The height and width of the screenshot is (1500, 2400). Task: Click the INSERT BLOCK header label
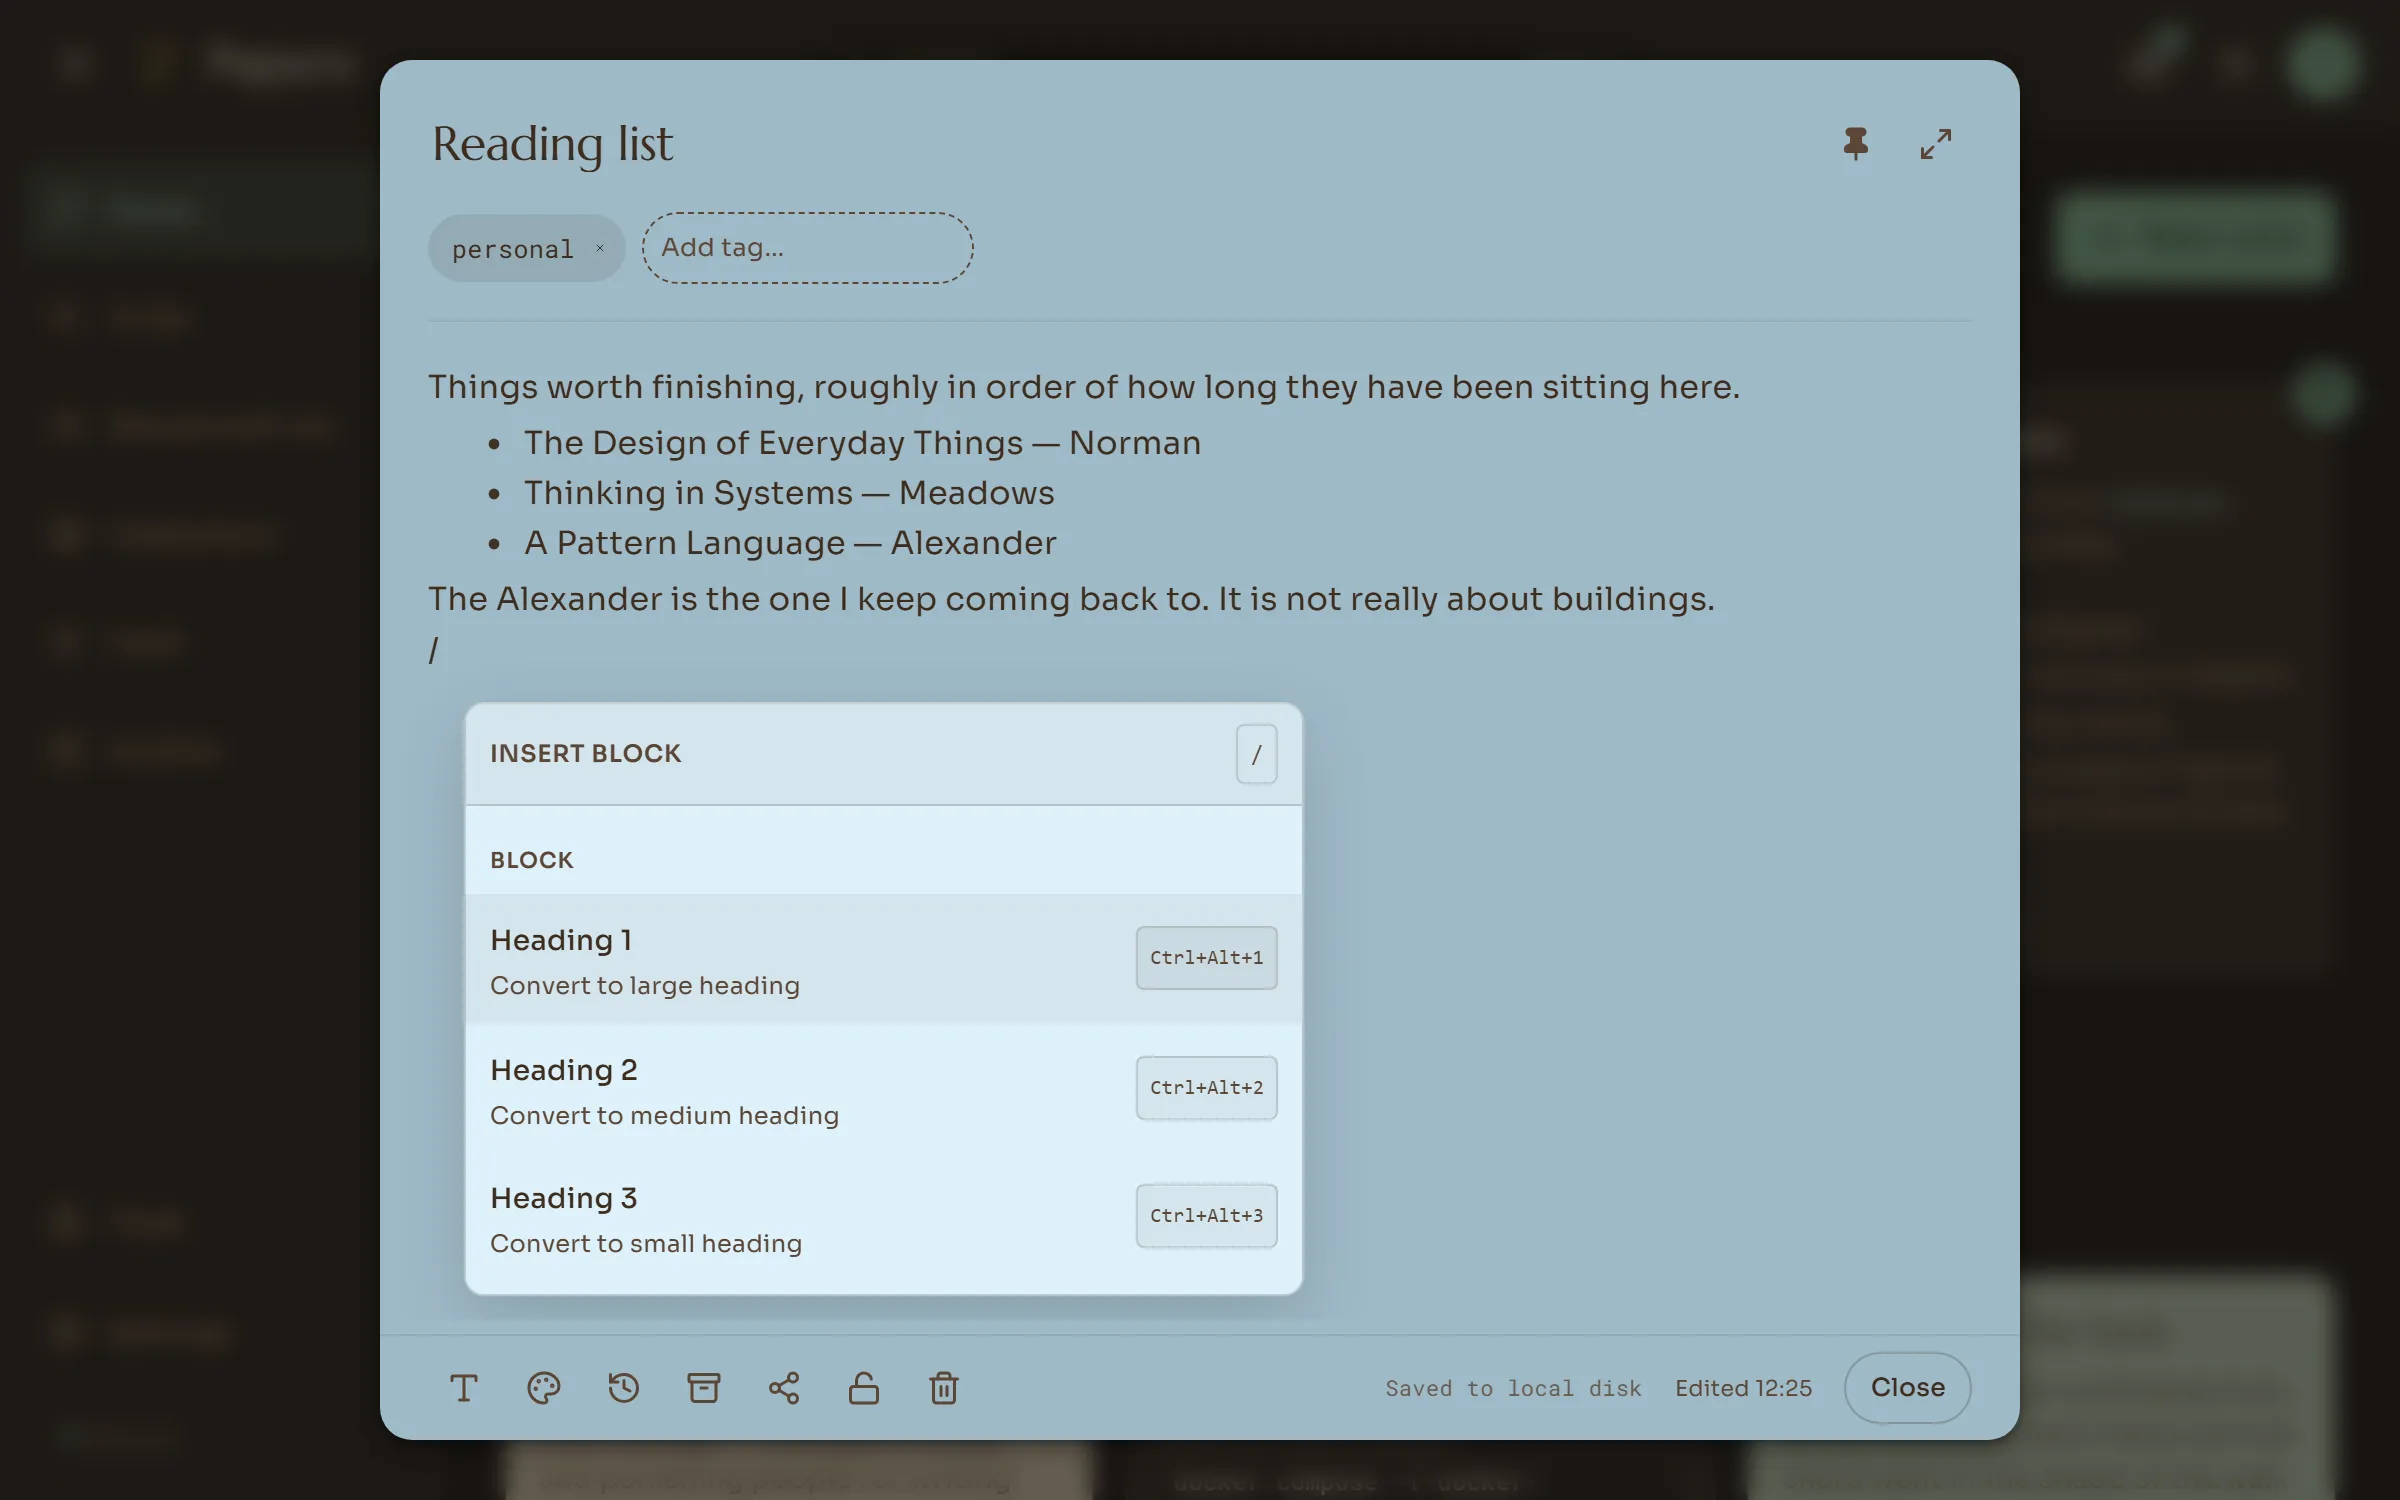(585, 754)
